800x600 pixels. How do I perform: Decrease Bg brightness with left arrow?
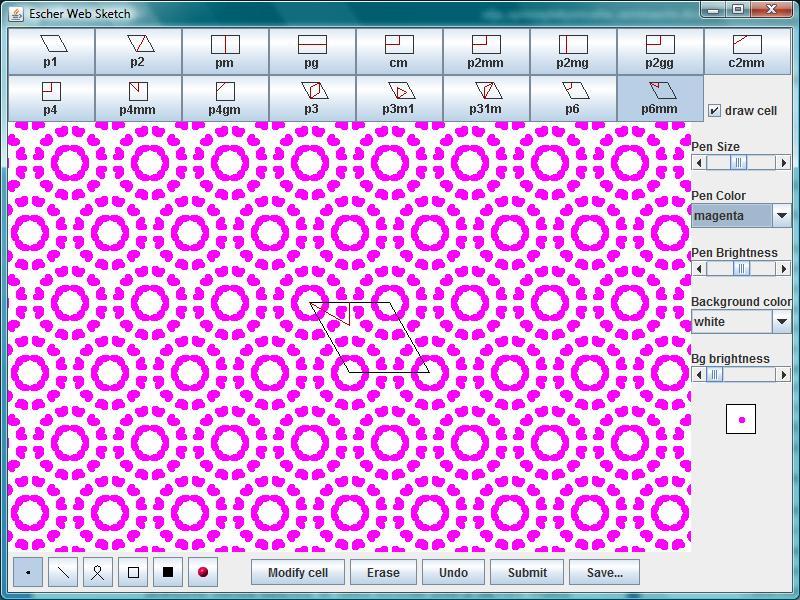(x=699, y=374)
